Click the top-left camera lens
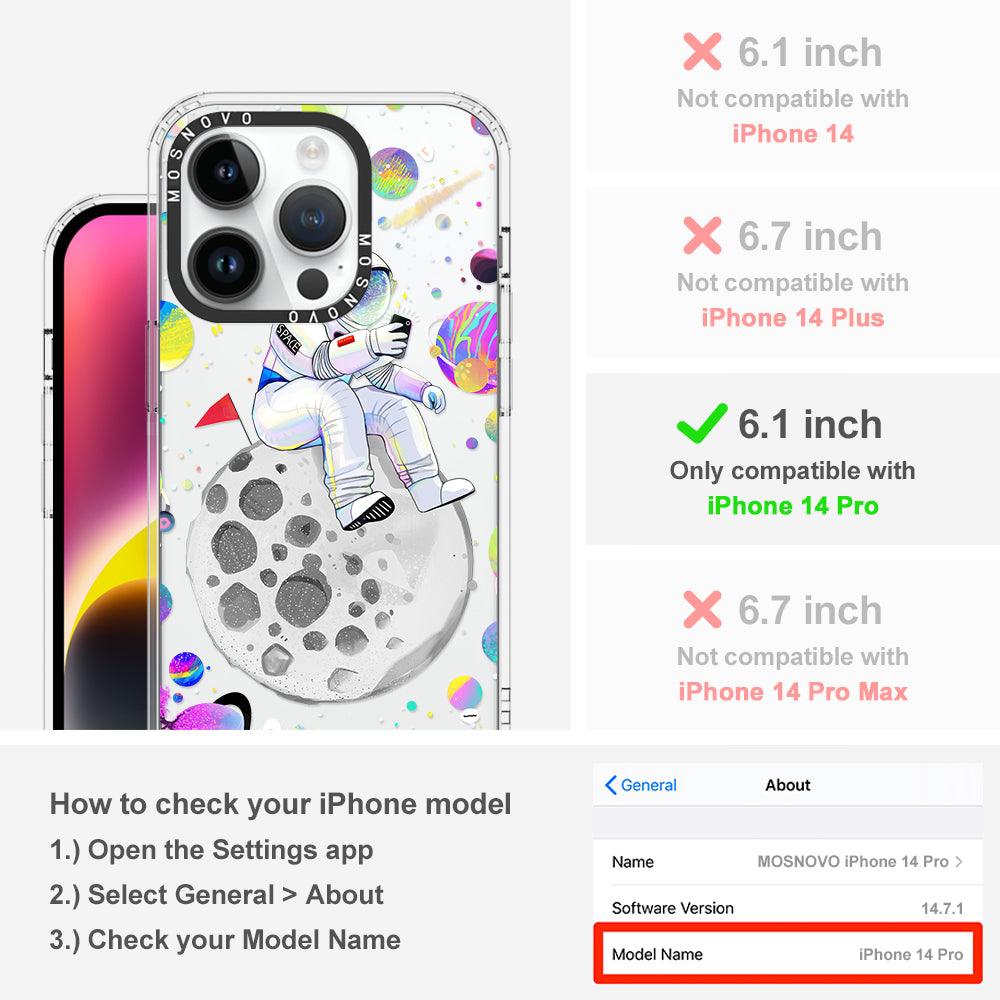The image size is (1000, 1000). pos(226,171)
